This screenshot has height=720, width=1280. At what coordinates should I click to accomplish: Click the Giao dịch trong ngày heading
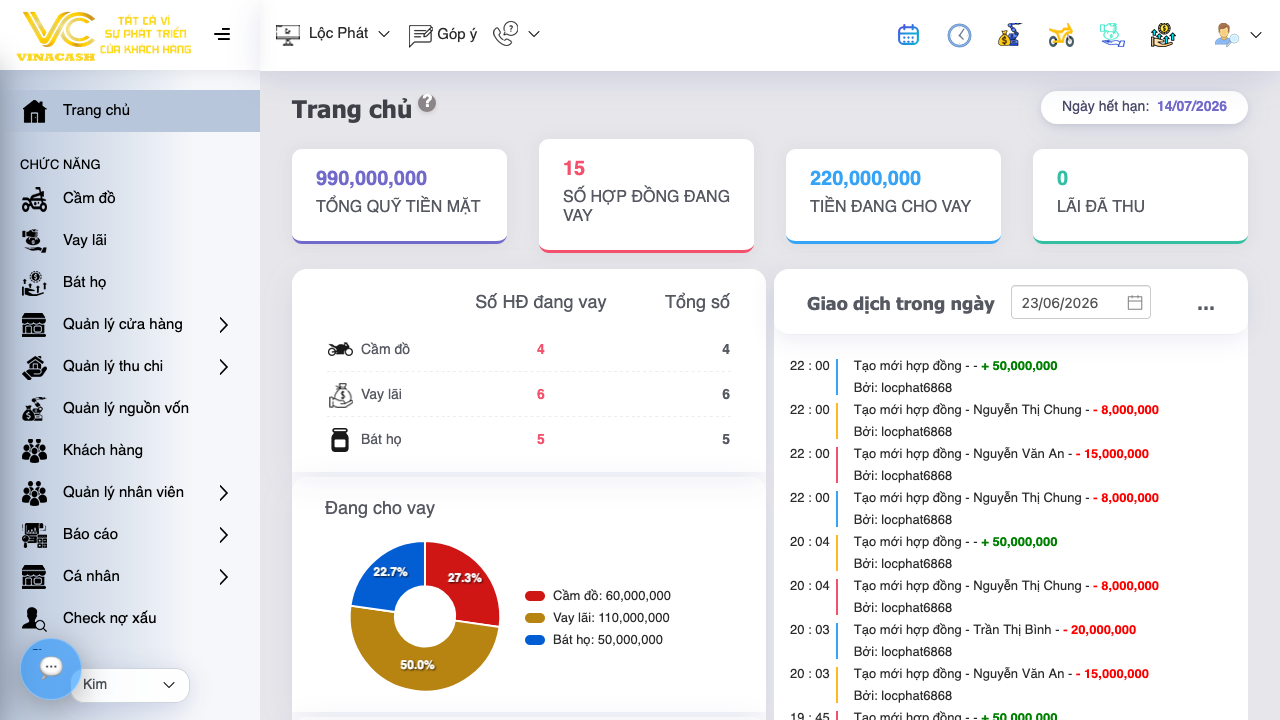pos(901,304)
